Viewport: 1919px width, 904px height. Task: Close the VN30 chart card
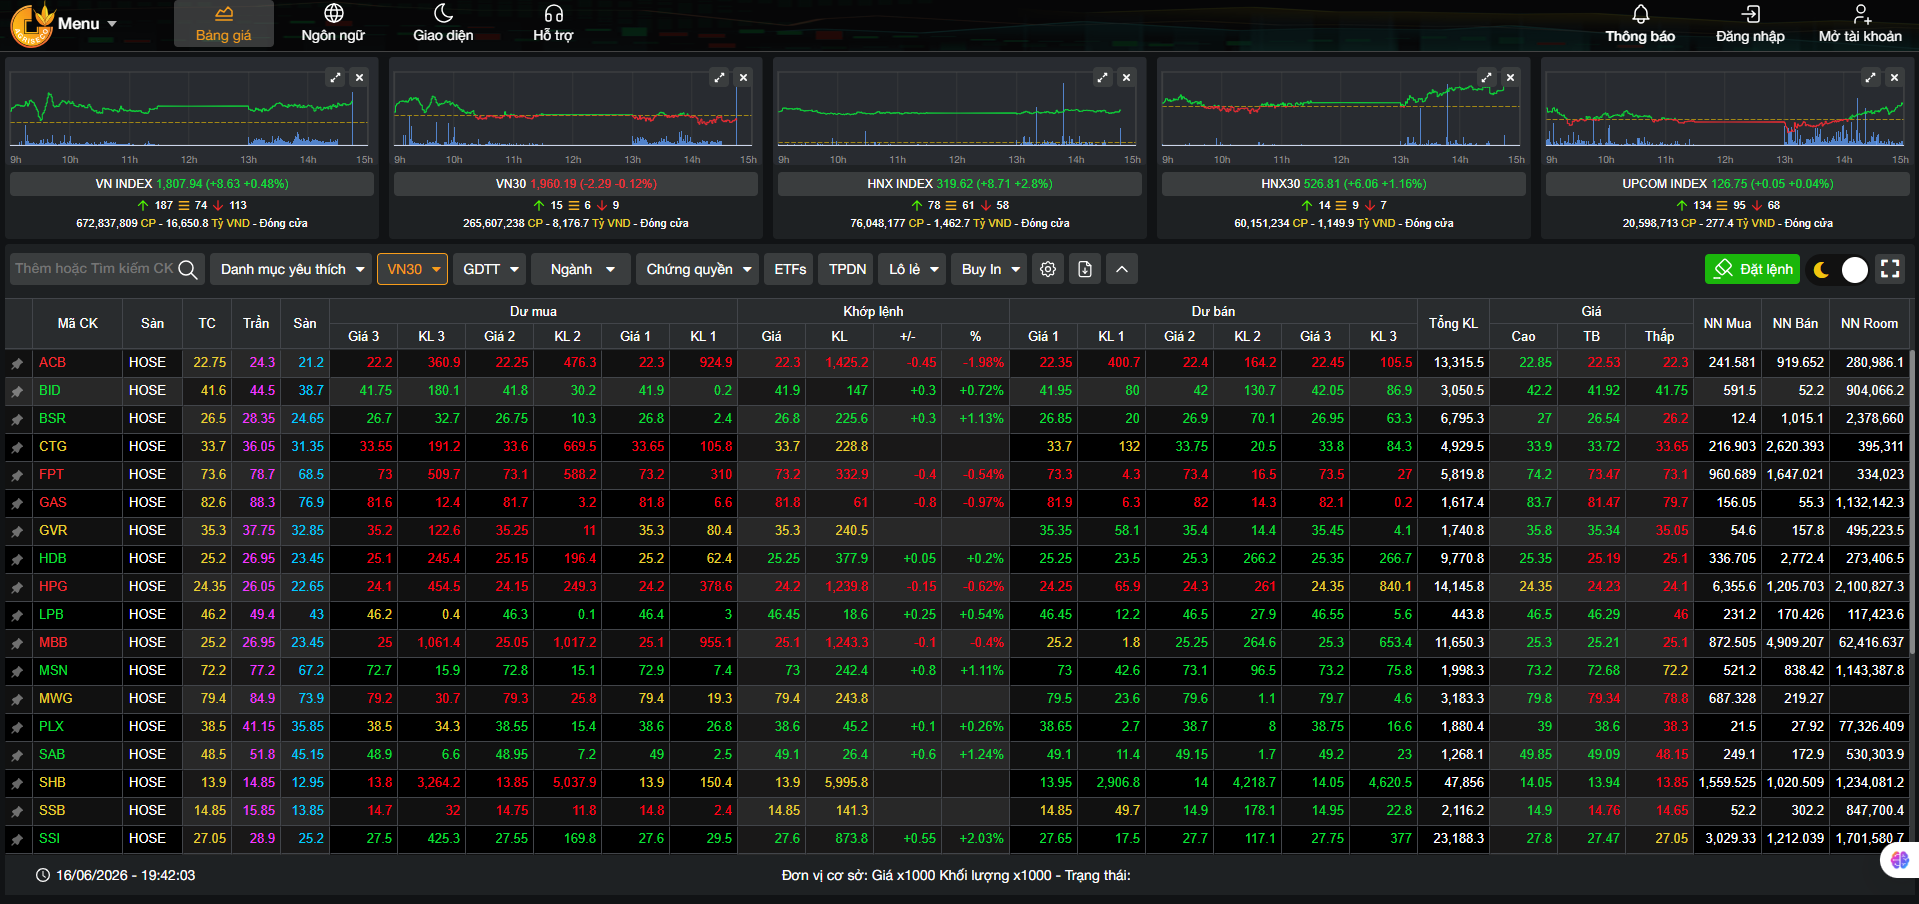pyautogui.click(x=743, y=77)
